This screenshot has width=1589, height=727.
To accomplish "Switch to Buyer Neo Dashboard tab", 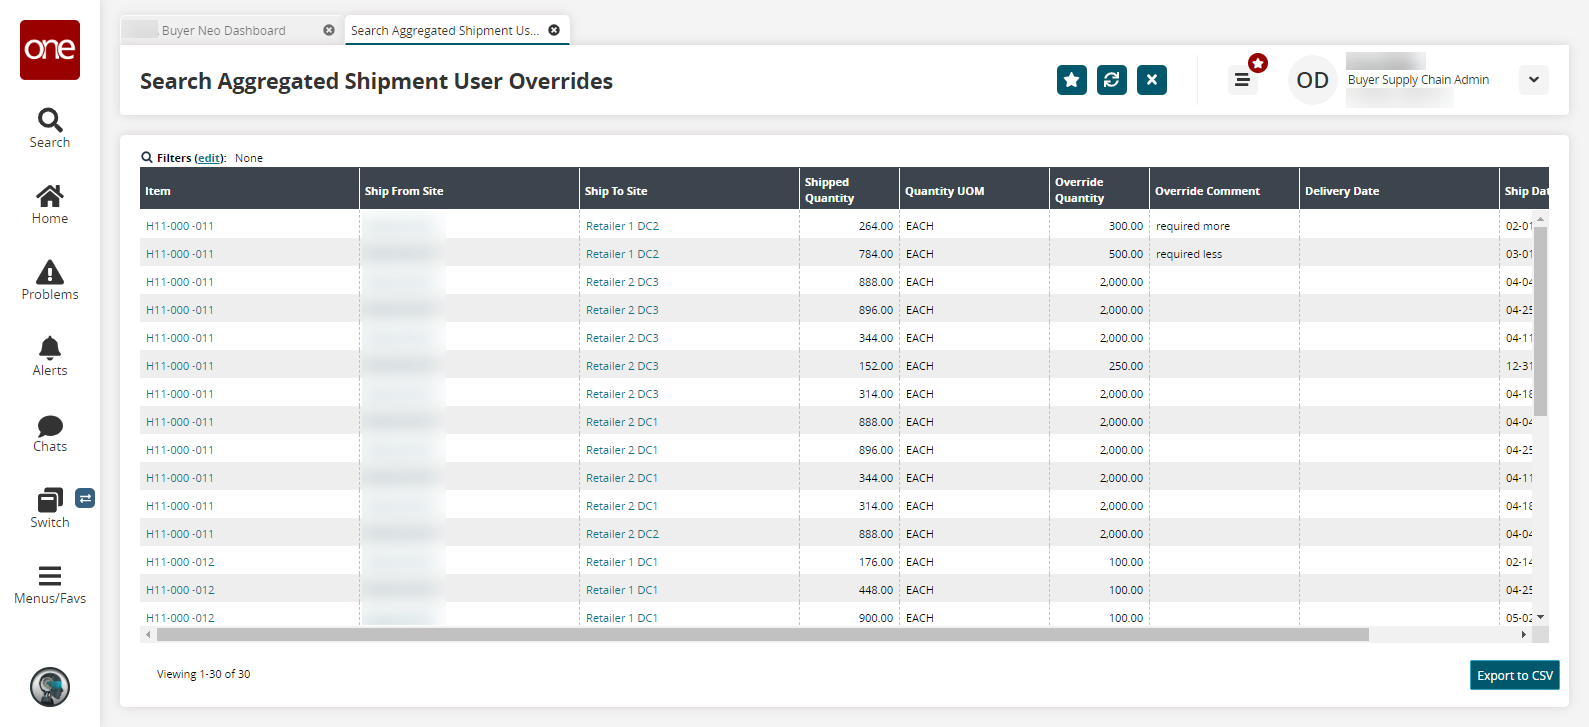I will pyautogui.click(x=224, y=31).
